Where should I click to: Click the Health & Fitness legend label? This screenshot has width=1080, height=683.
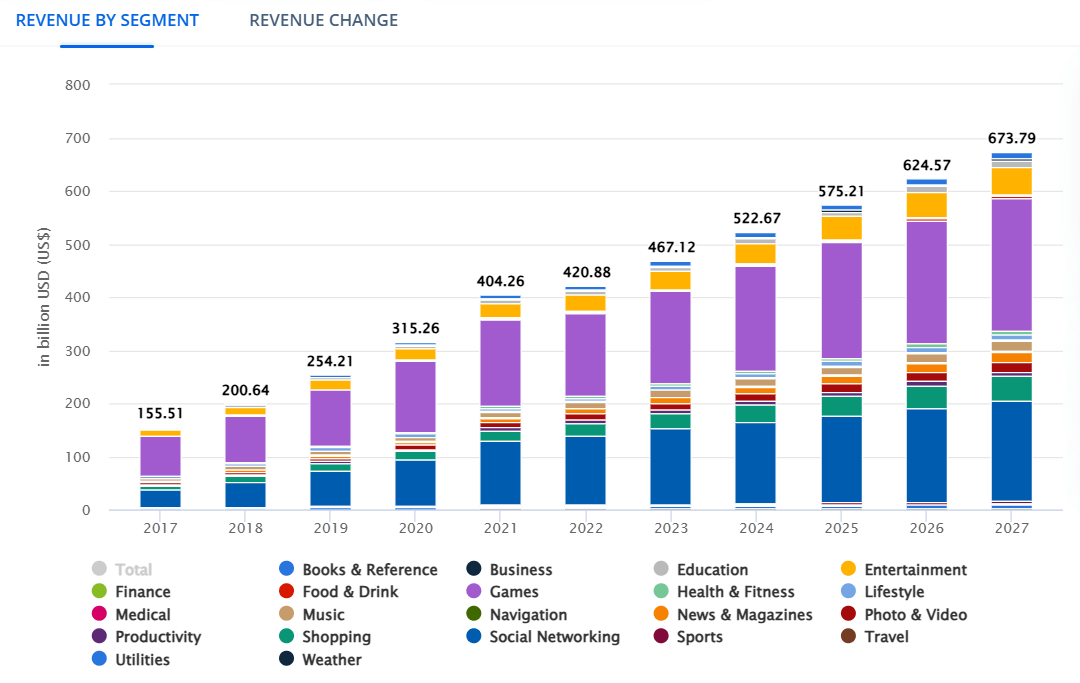[x=735, y=592]
